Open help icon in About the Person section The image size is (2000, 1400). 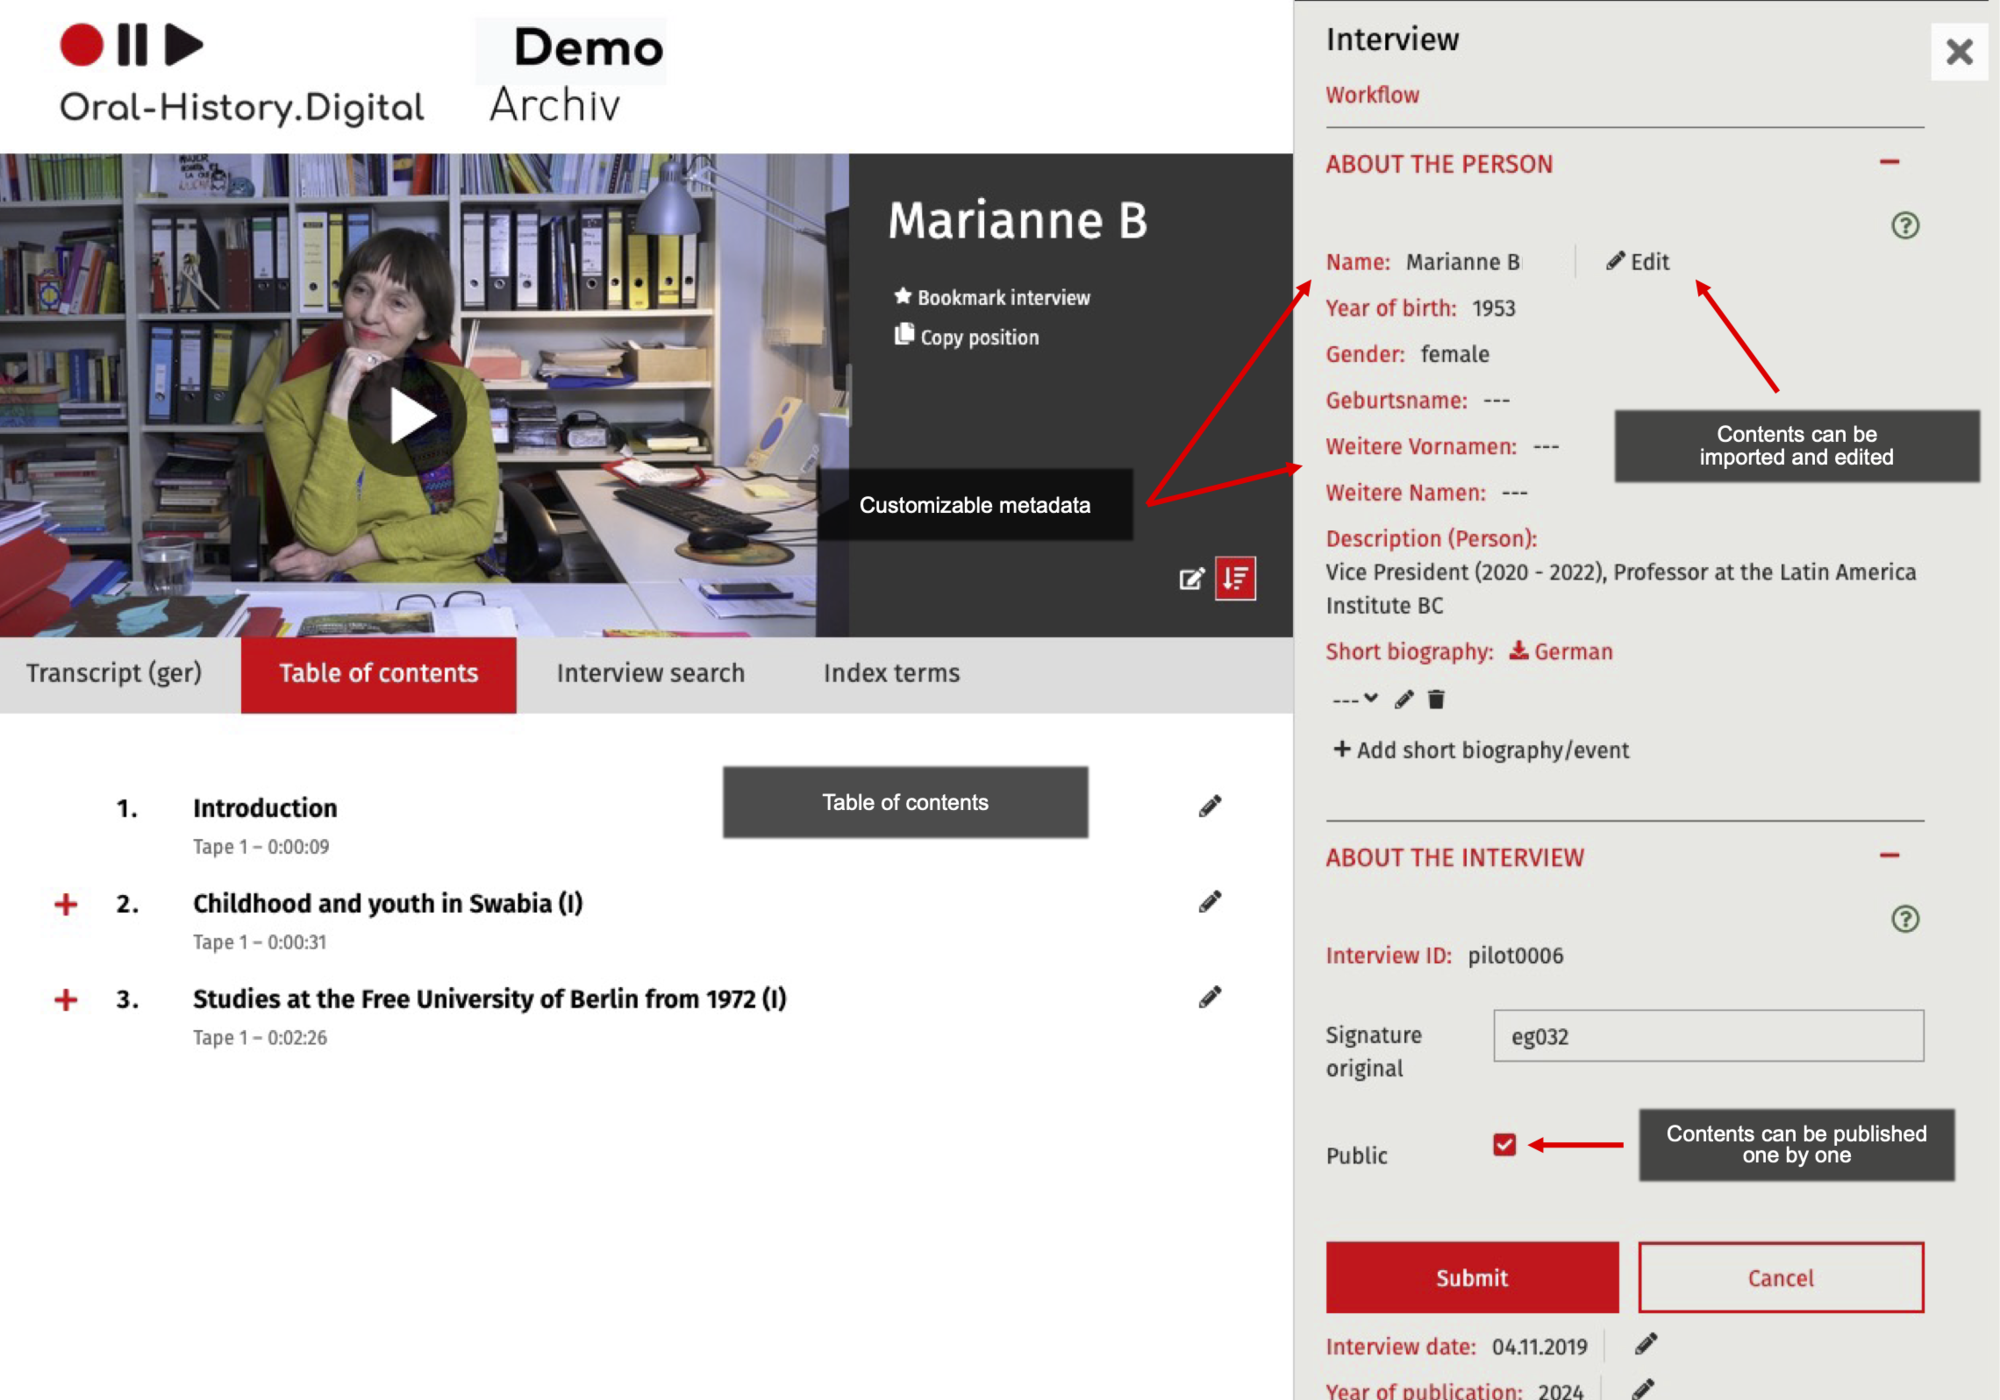pos(1904,225)
